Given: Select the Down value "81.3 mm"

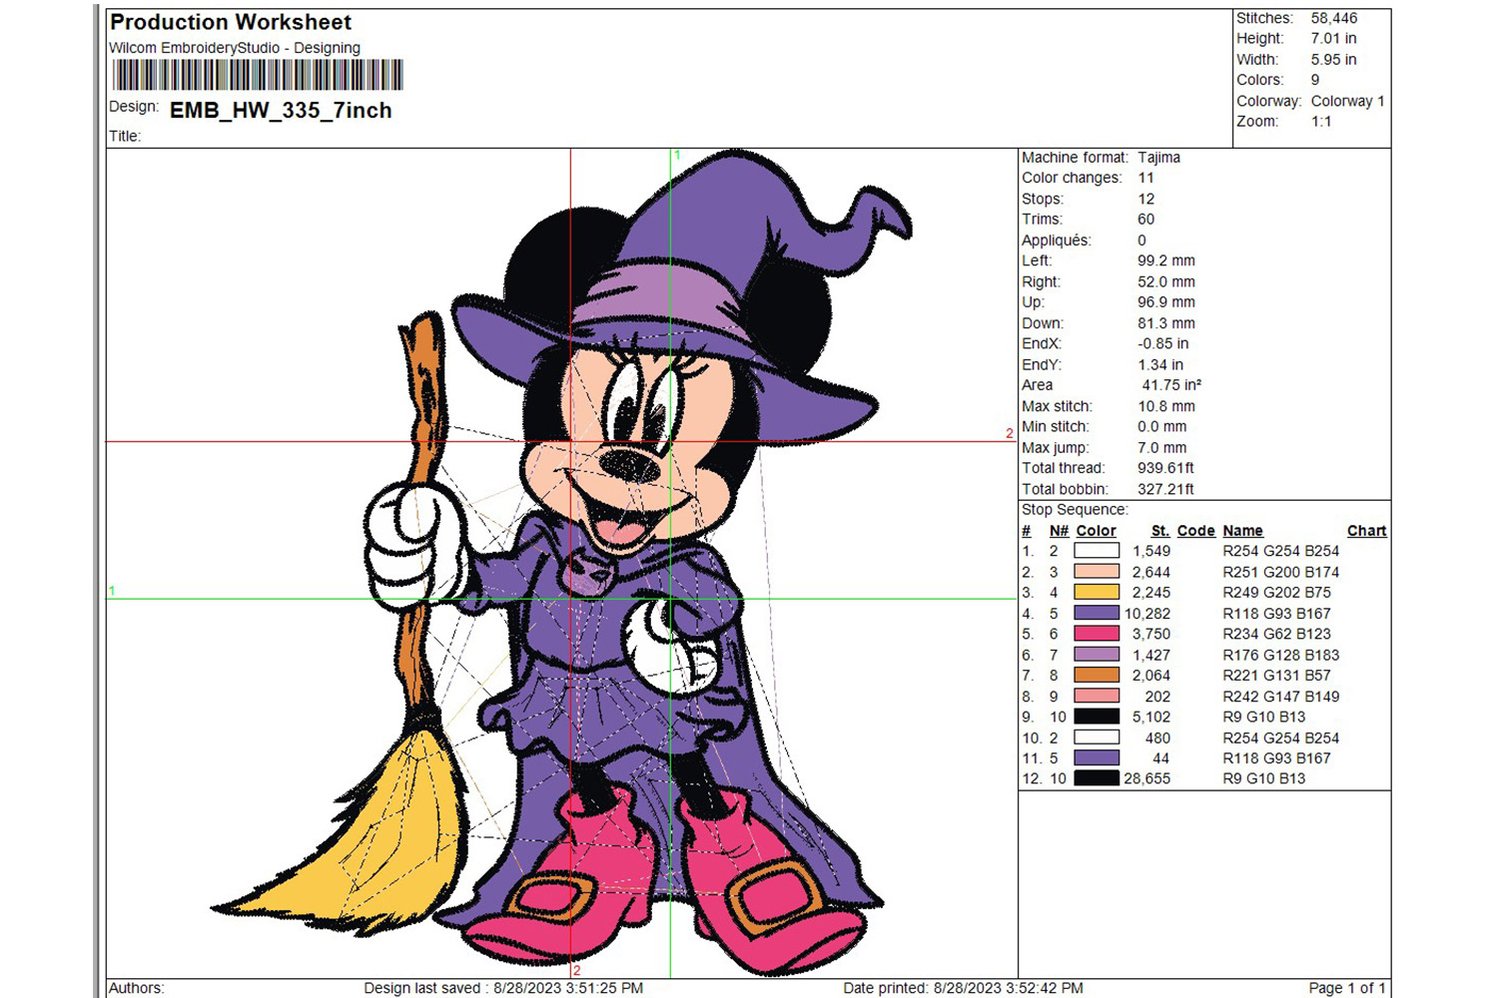Looking at the screenshot, I should tap(1166, 323).
